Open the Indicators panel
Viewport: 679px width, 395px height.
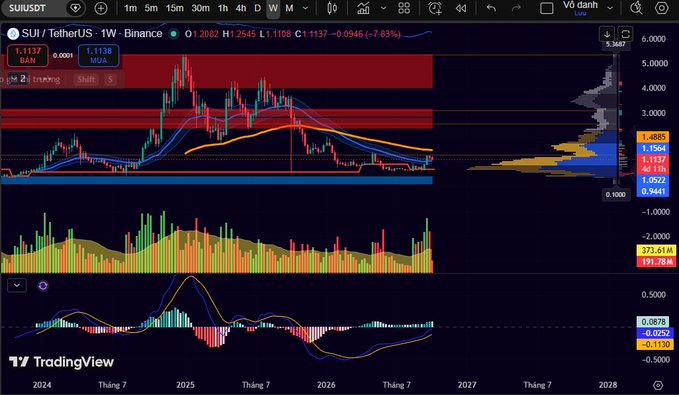(x=363, y=8)
